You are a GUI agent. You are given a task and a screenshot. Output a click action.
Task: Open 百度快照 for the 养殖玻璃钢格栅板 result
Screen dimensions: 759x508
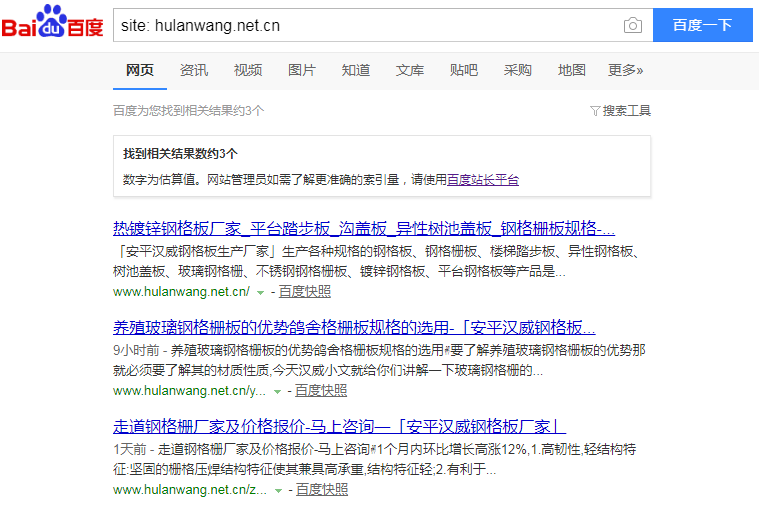tap(321, 391)
